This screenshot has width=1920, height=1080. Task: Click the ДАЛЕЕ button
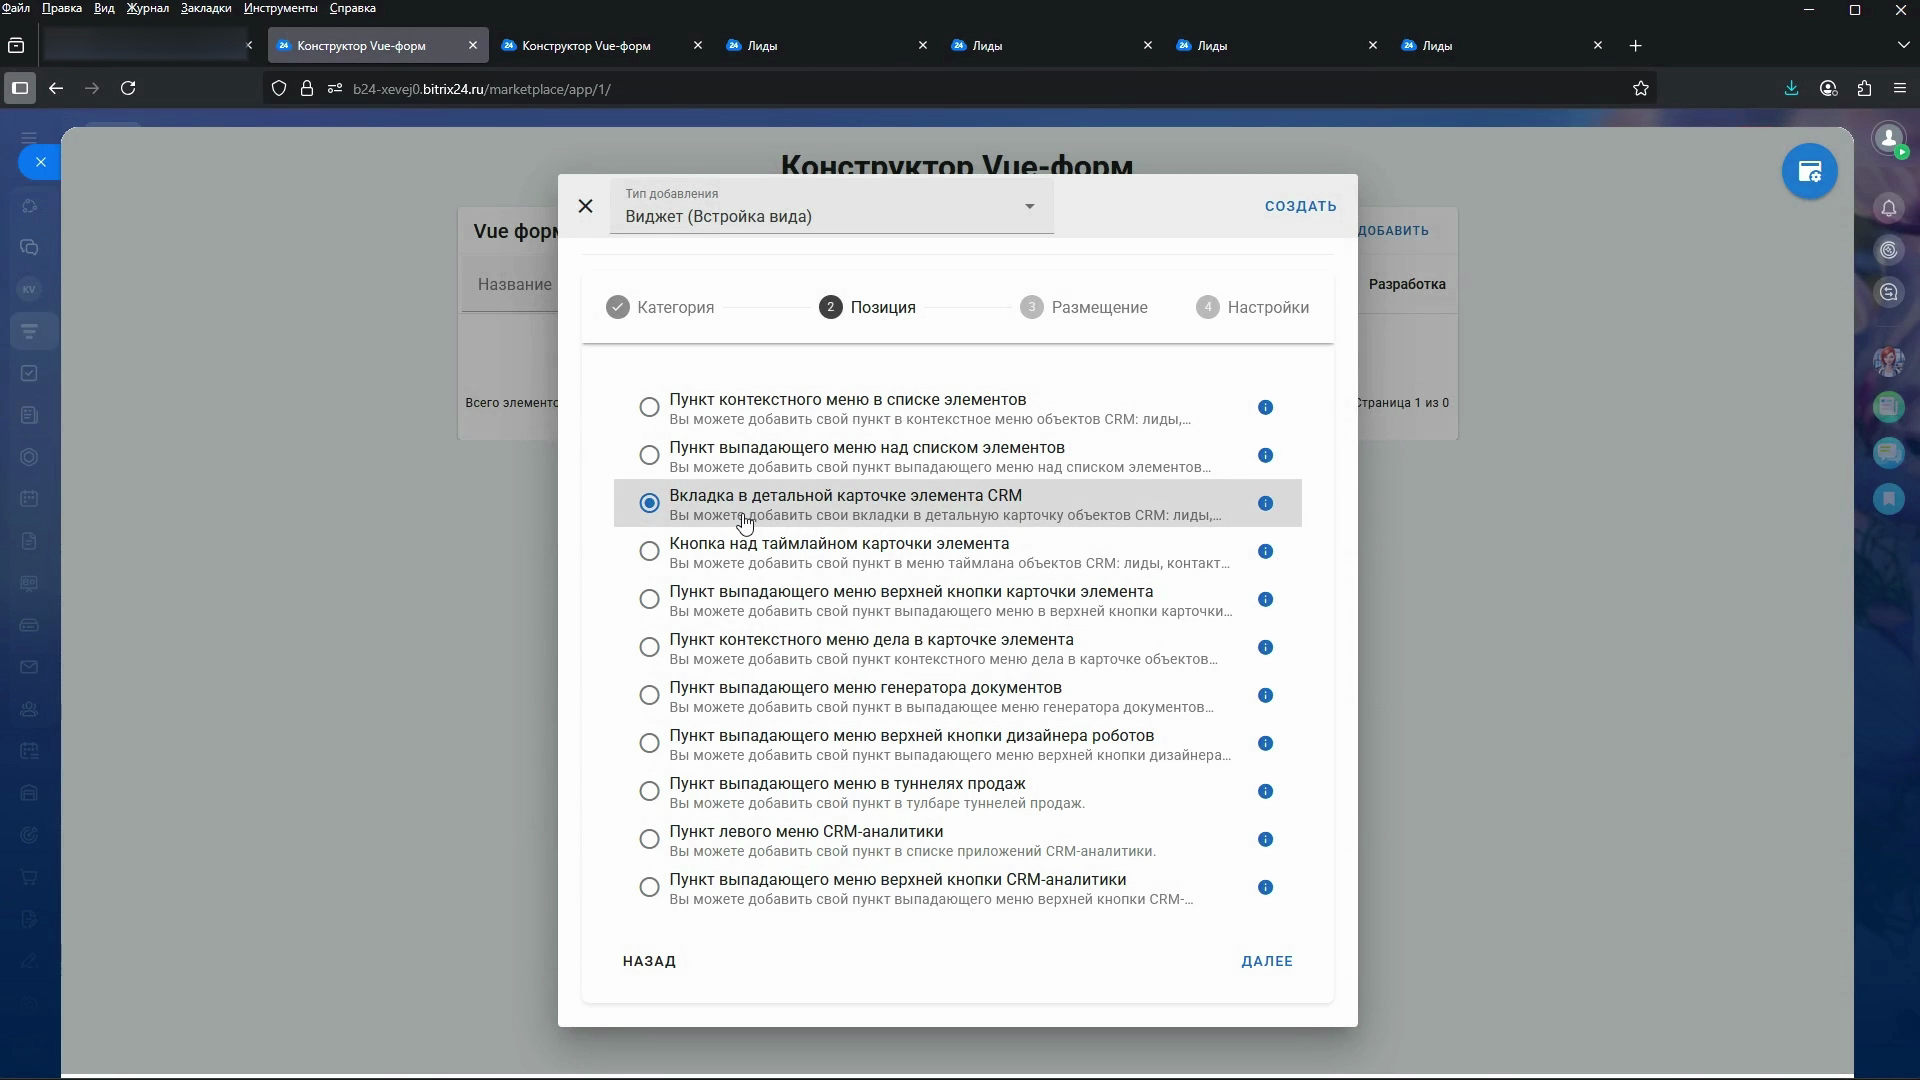coord(1266,961)
